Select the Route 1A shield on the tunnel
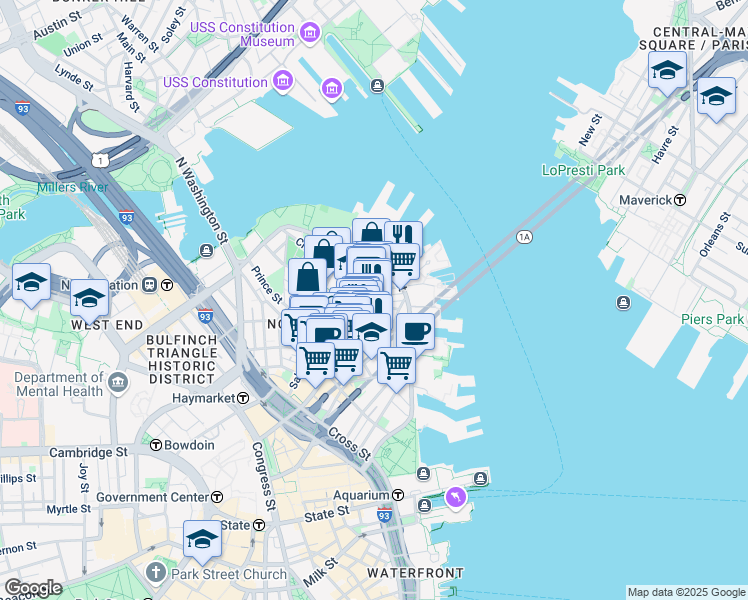Image resolution: width=748 pixels, height=600 pixels. (524, 237)
